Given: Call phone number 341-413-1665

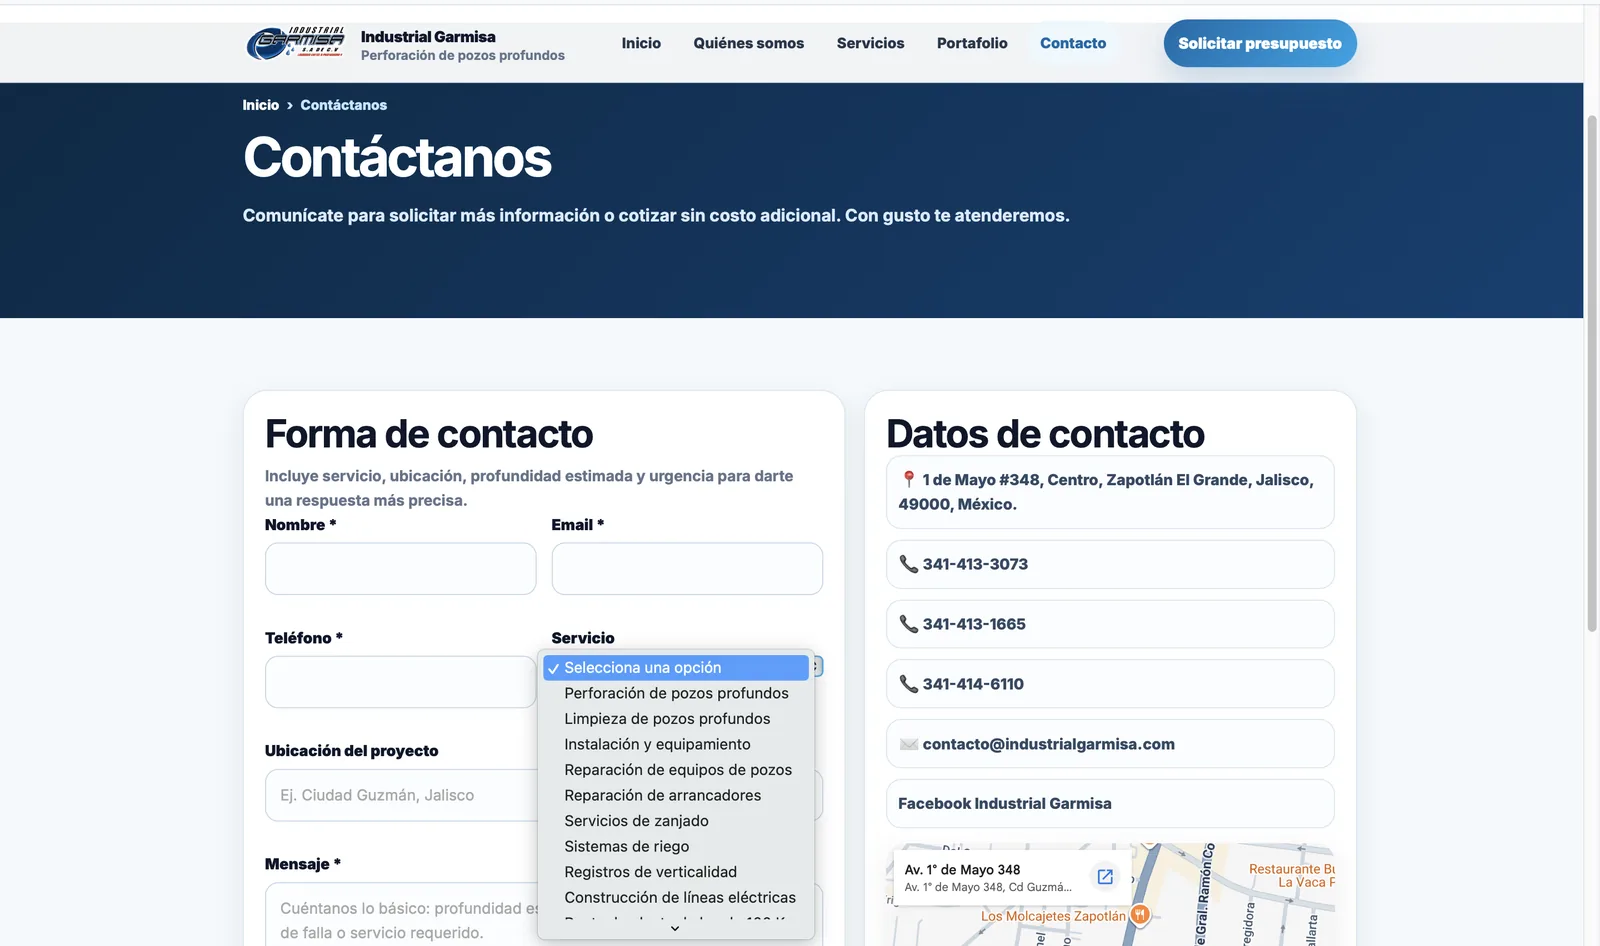Looking at the screenshot, I should pos(1110,624).
